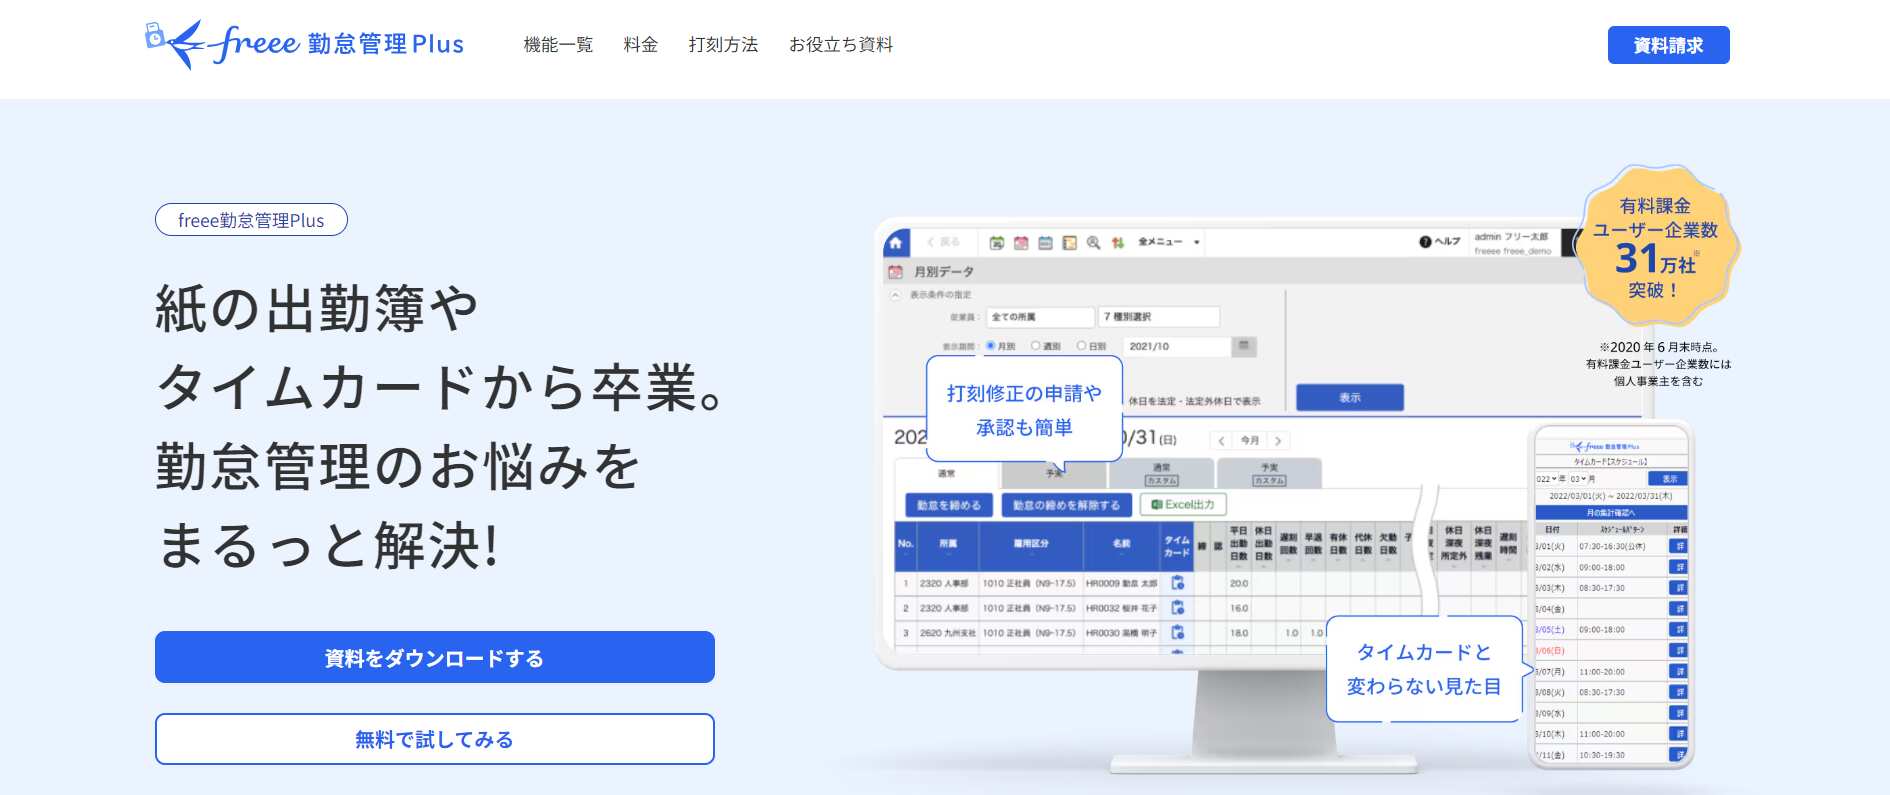Click the 雇用区分 column header
The height and width of the screenshot is (795, 1890).
tap(1031, 544)
